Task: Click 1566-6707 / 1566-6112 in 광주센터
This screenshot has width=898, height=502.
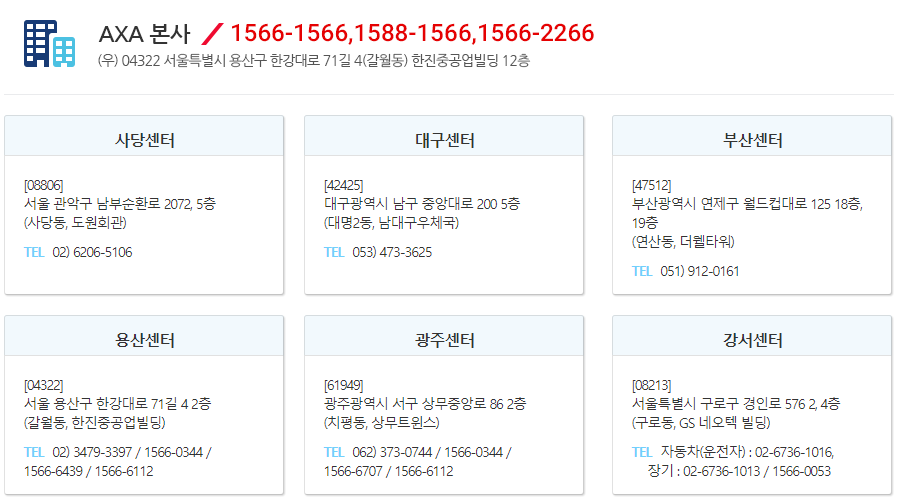Action: (x=388, y=471)
